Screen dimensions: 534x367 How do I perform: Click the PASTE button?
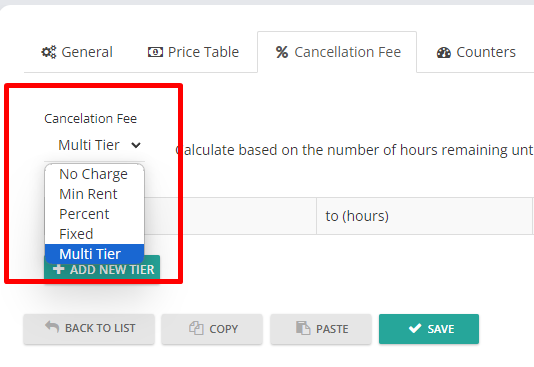pos(321,329)
